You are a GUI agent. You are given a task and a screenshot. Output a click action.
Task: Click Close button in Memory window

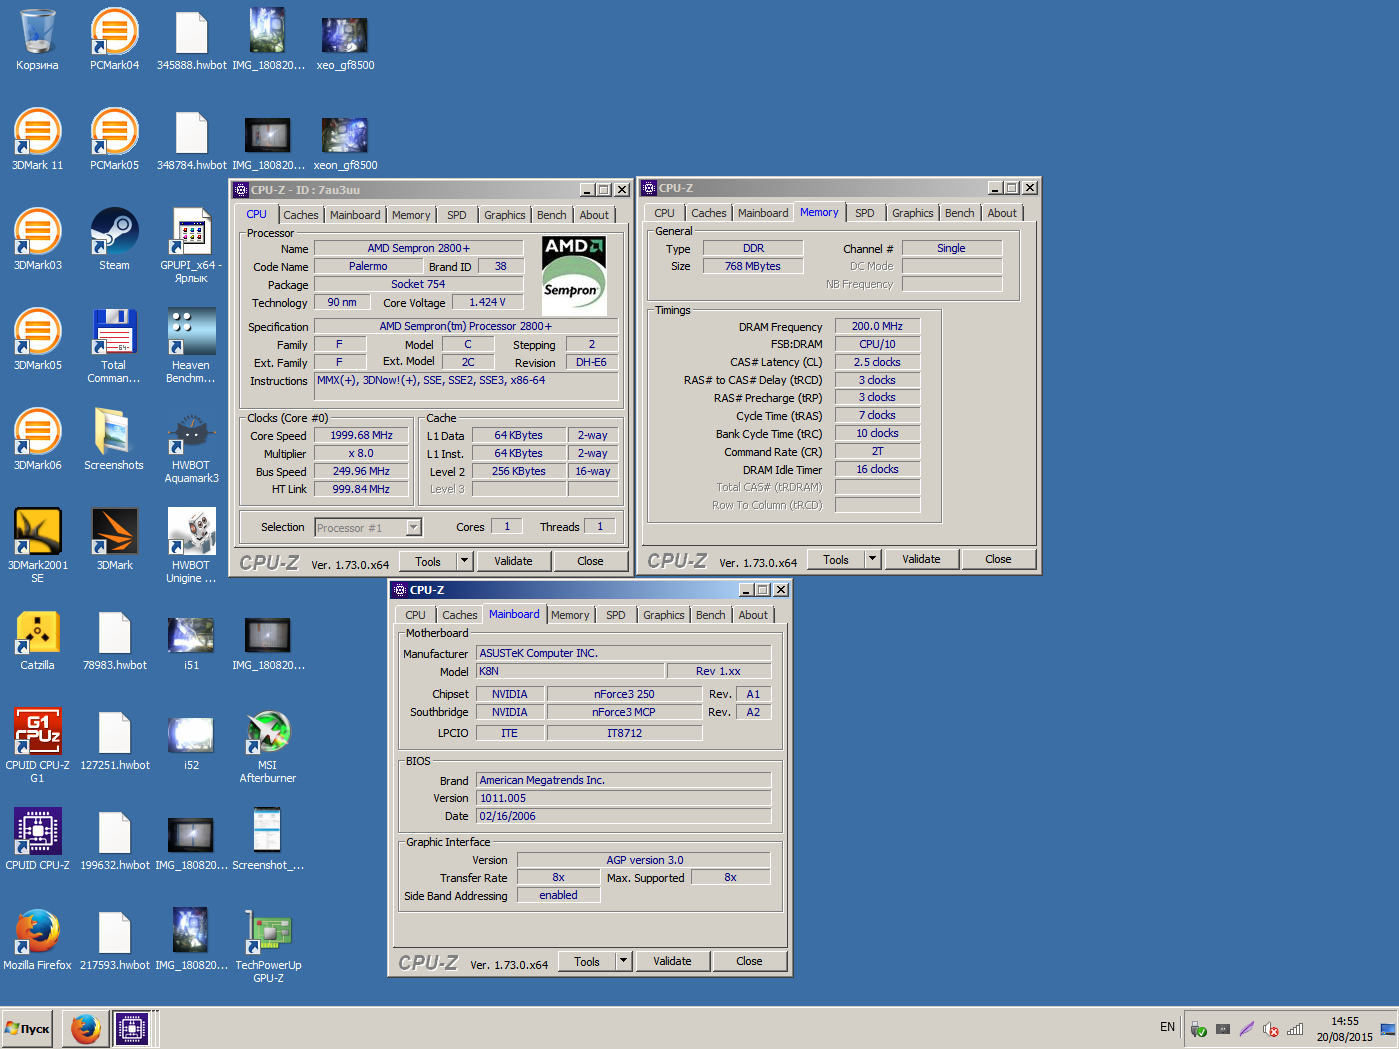(998, 559)
